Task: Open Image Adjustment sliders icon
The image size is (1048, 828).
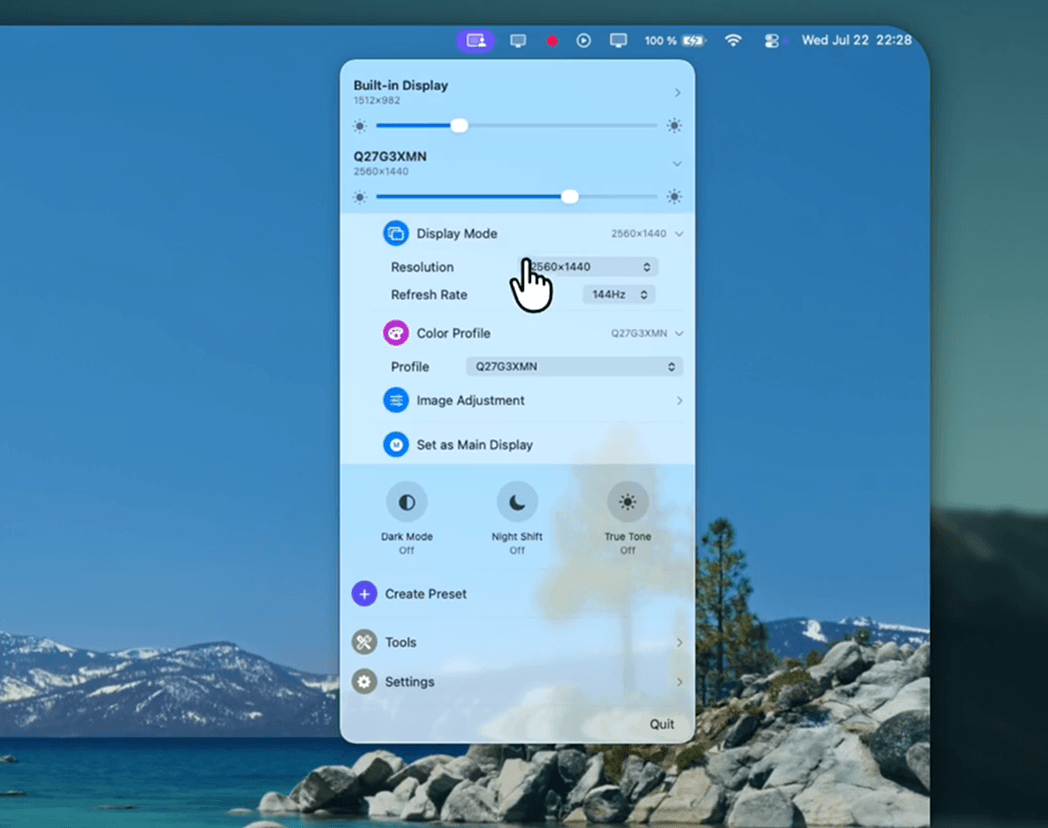Action: click(x=396, y=400)
